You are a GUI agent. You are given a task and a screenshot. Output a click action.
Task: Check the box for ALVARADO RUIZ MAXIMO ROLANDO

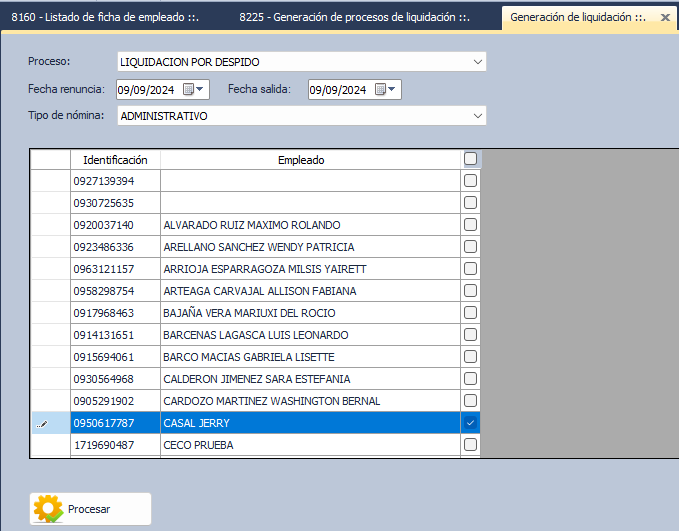tap(471, 225)
